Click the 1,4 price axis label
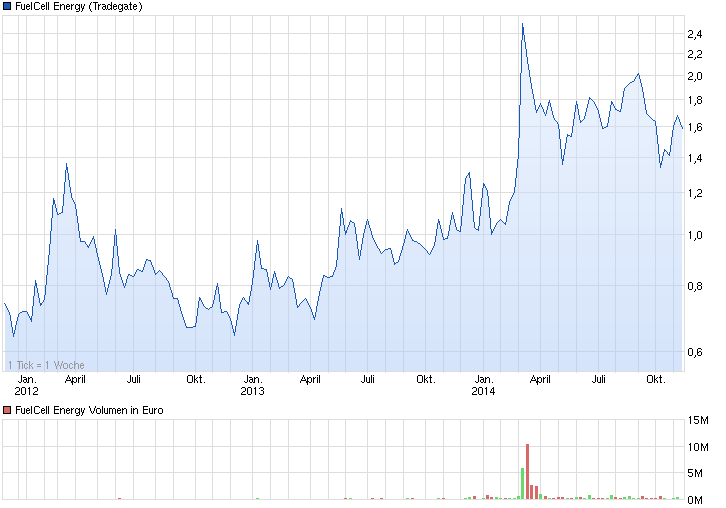726x508 pixels. click(x=695, y=158)
